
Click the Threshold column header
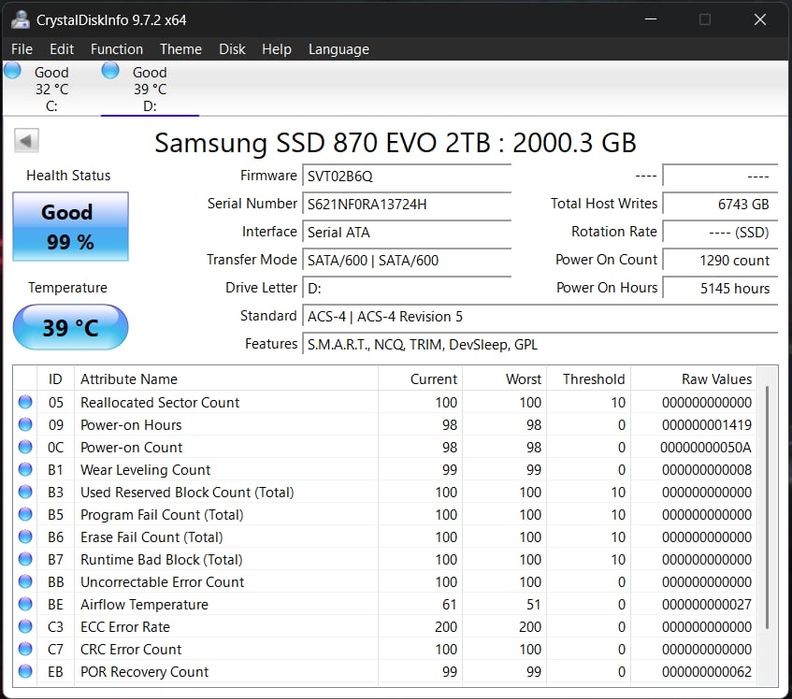coord(588,379)
